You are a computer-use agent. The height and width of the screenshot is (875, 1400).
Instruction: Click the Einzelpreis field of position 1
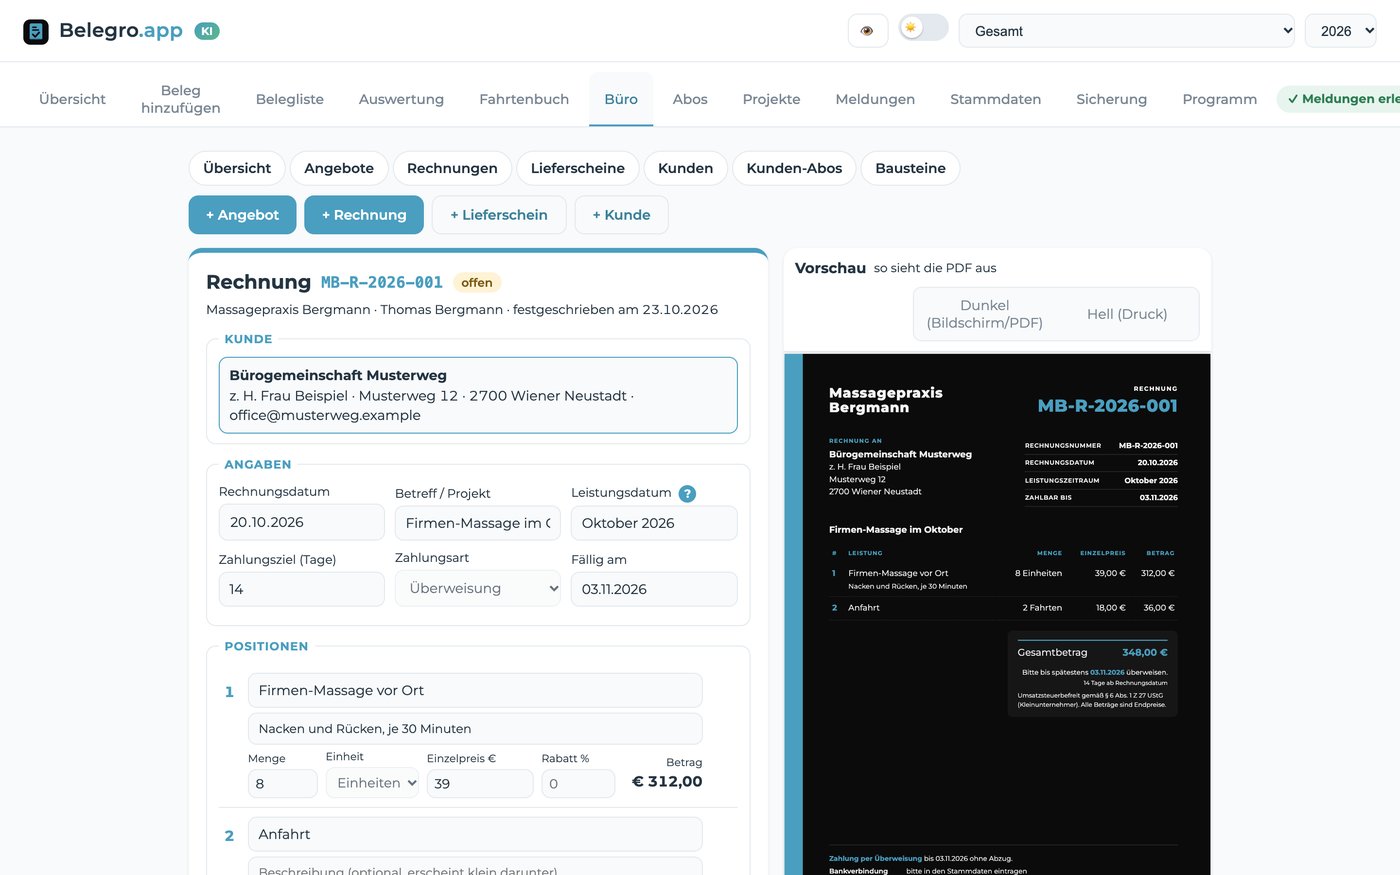point(480,783)
